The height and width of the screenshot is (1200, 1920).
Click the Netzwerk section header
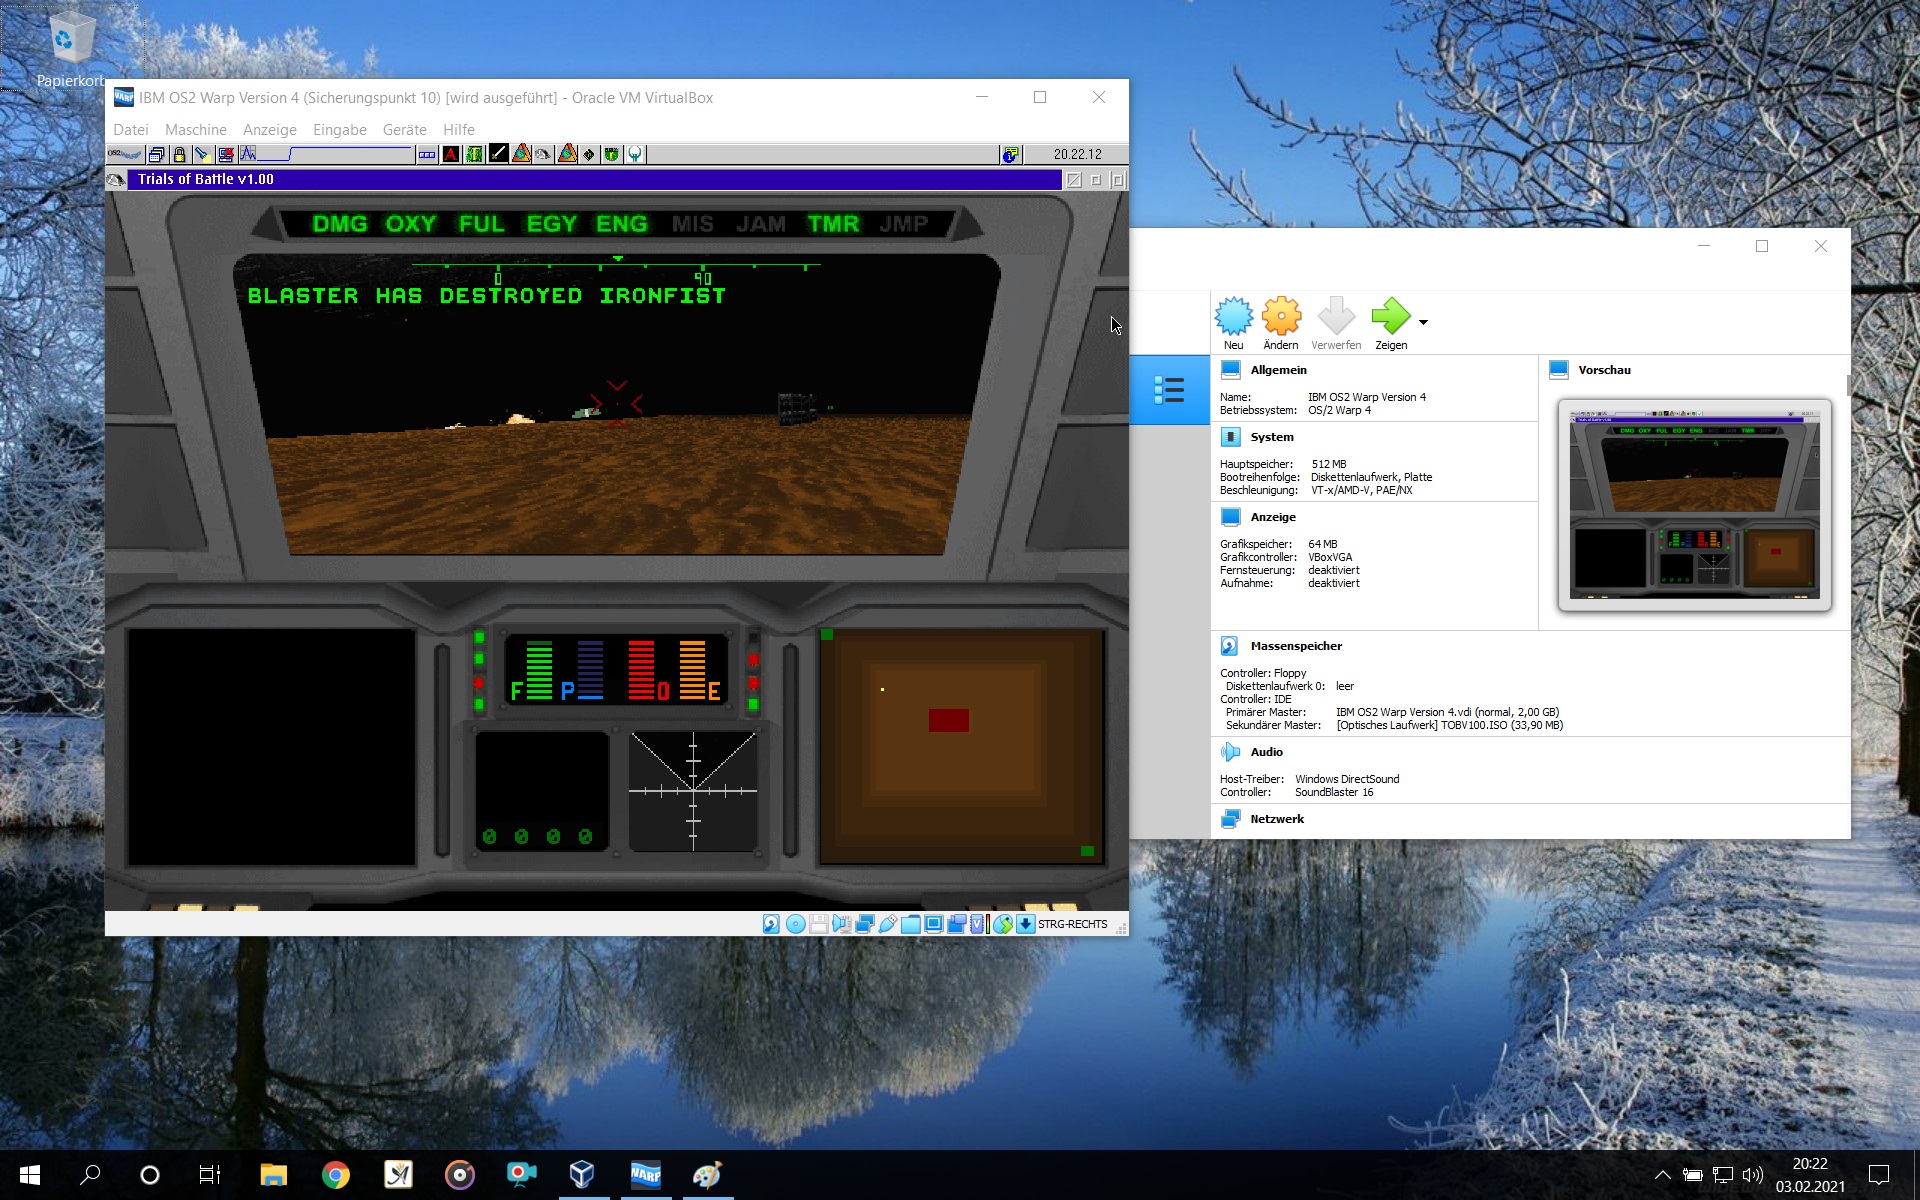pyautogui.click(x=1276, y=819)
